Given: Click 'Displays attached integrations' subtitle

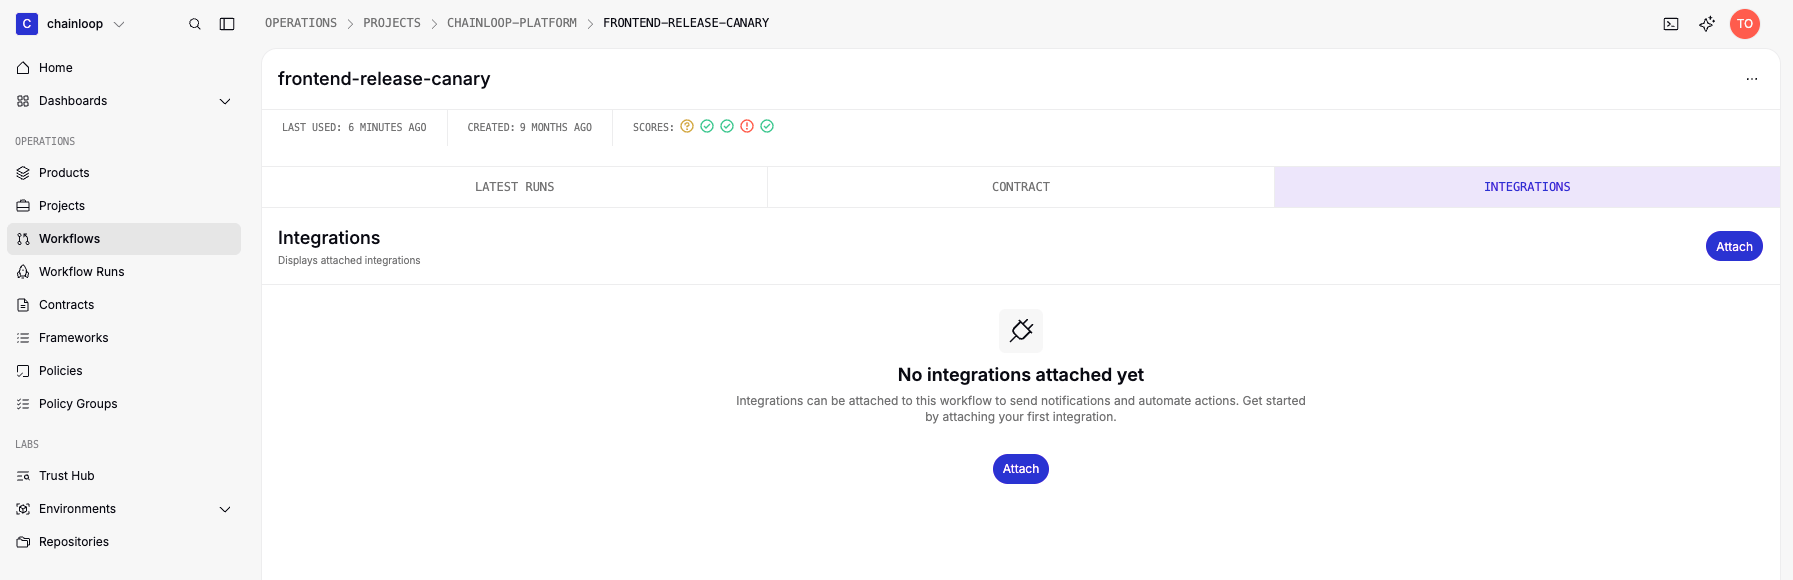Looking at the screenshot, I should (349, 261).
